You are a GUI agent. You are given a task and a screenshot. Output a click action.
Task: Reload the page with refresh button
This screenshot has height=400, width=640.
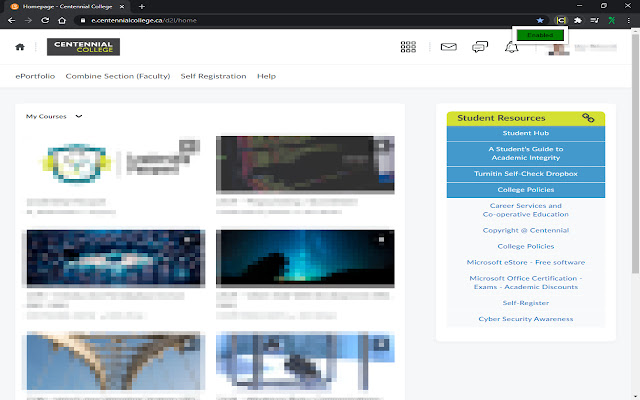click(45, 20)
